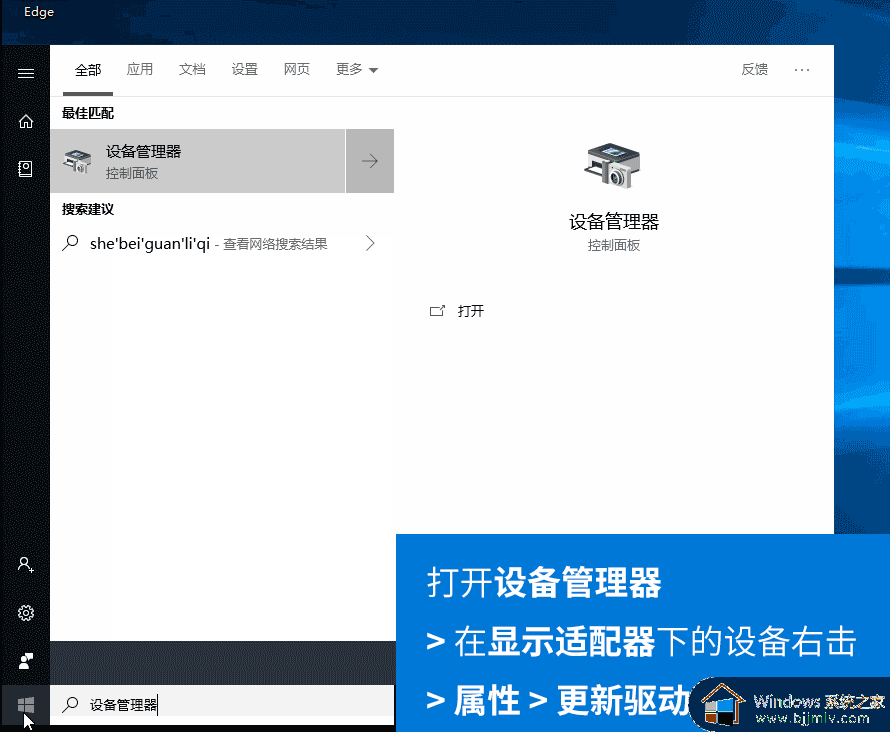Expand the arrow next to 设备管理器 result
This screenshot has width=890, height=732.
click(x=370, y=161)
